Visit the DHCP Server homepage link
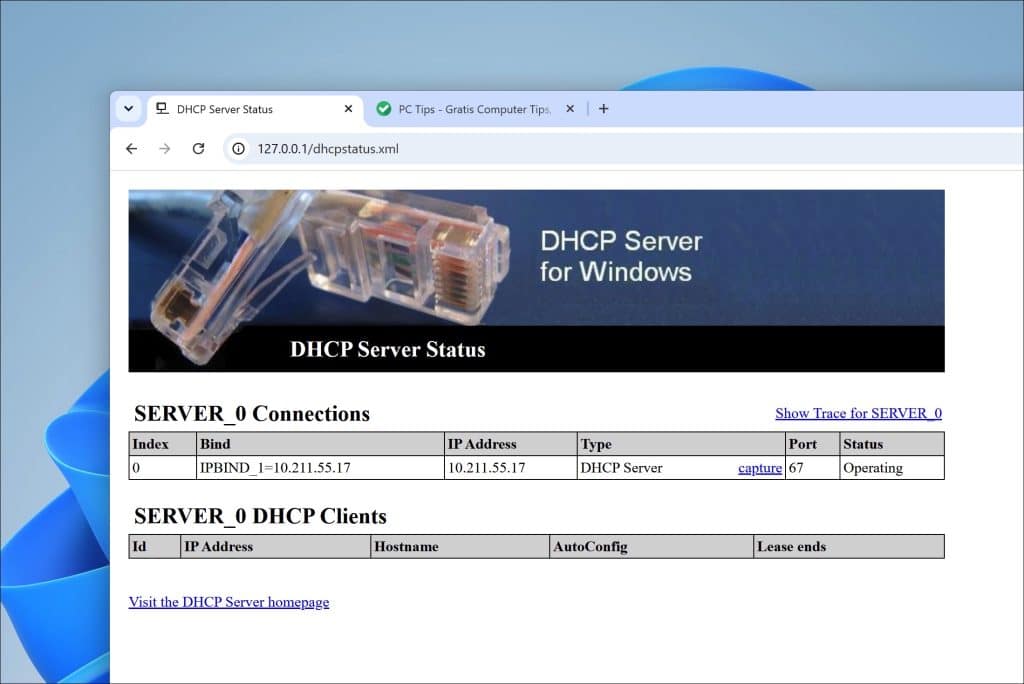 [229, 602]
